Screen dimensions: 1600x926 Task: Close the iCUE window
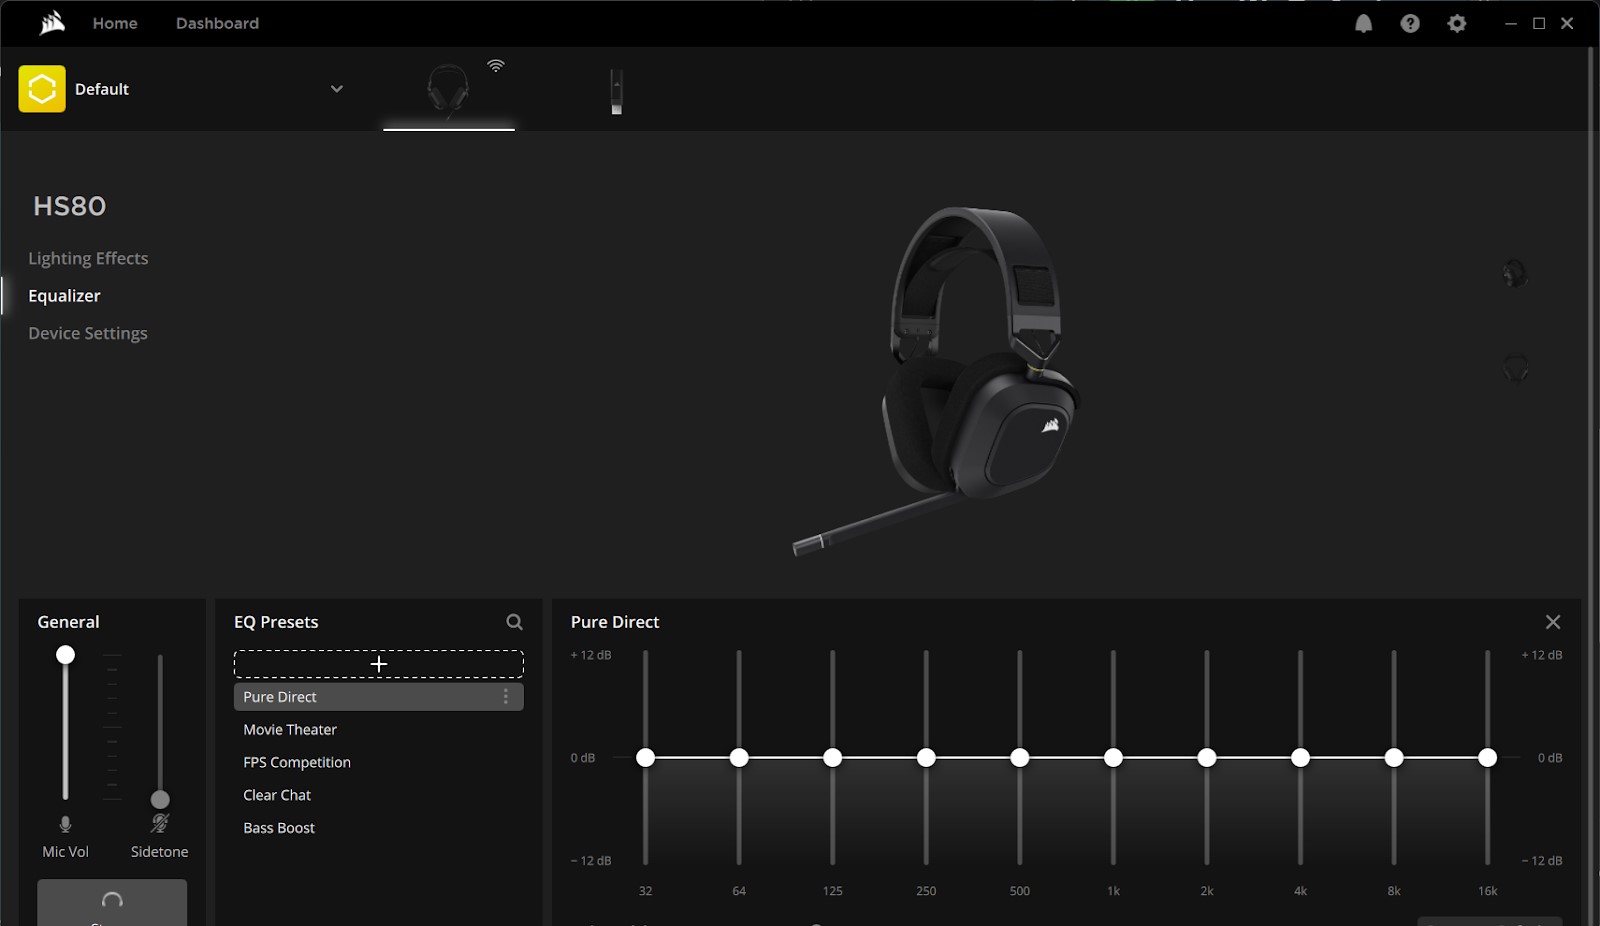pyautogui.click(x=1567, y=23)
